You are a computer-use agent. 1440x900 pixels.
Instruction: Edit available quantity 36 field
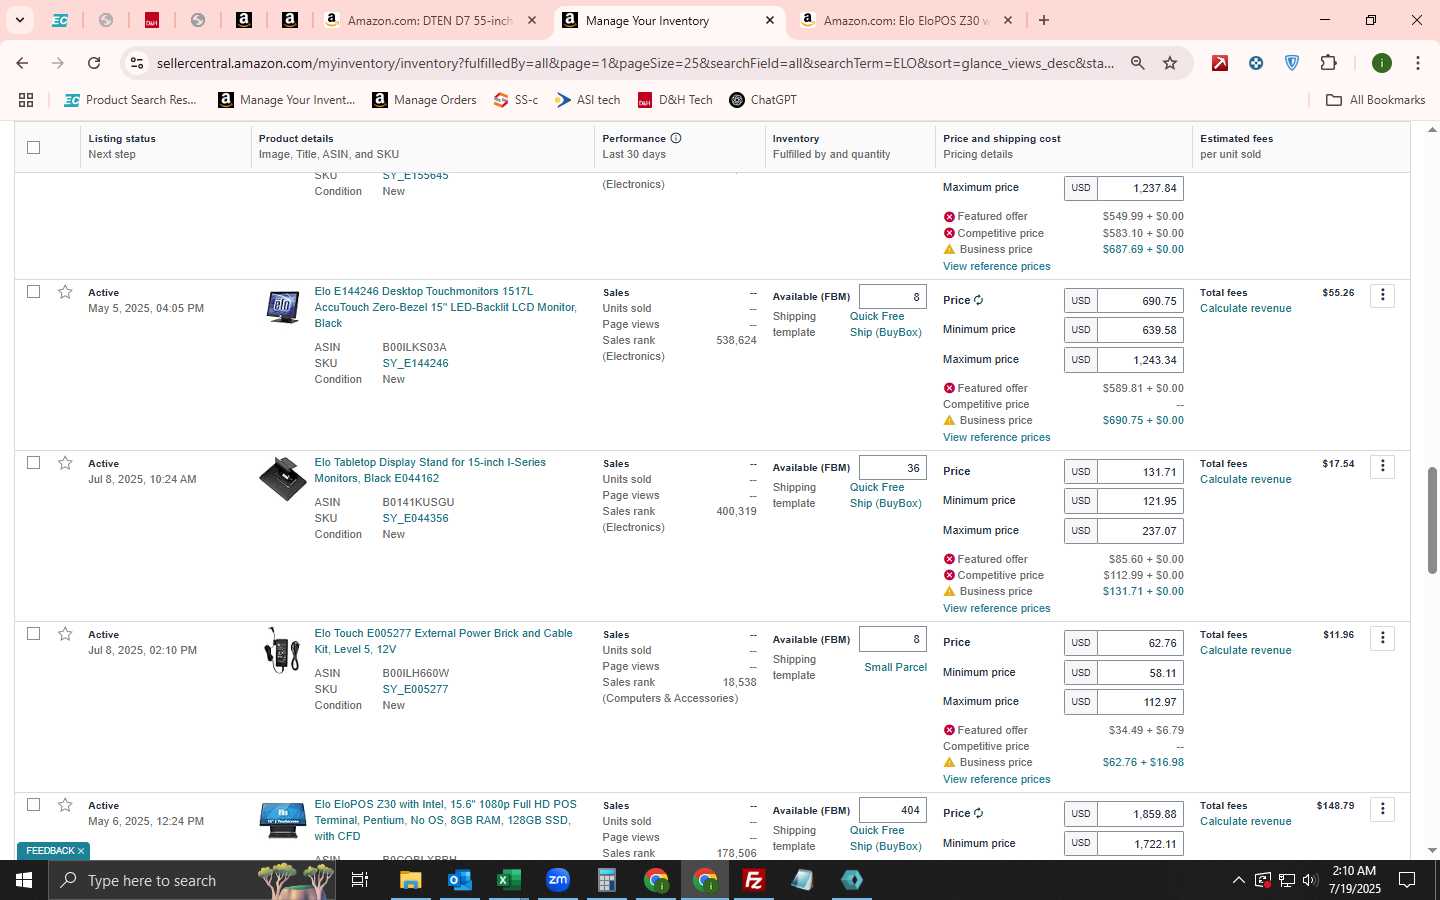click(x=893, y=468)
